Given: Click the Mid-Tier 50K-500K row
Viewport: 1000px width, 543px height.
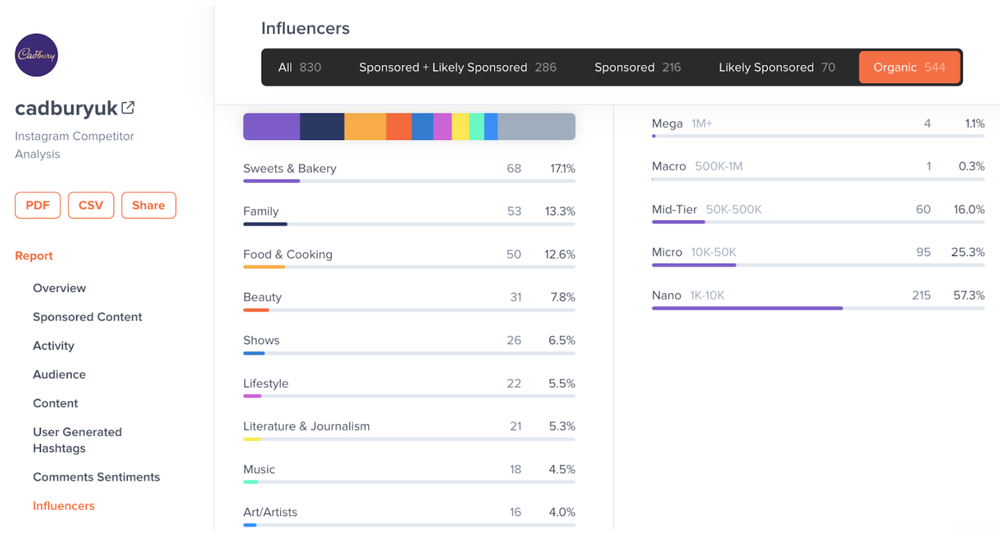Looking at the screenshot, I should click(818, 212).
